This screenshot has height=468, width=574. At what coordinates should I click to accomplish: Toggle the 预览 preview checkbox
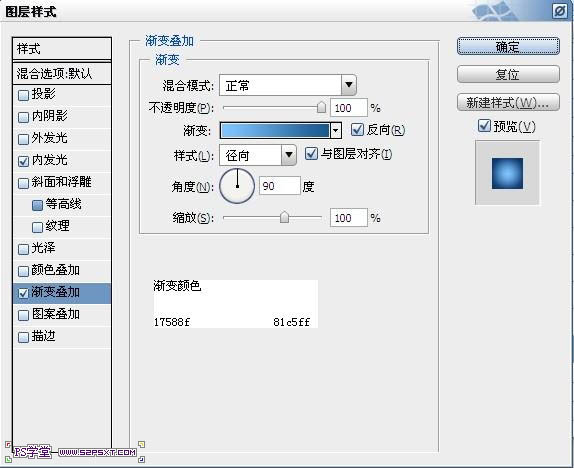click(484, 126)
